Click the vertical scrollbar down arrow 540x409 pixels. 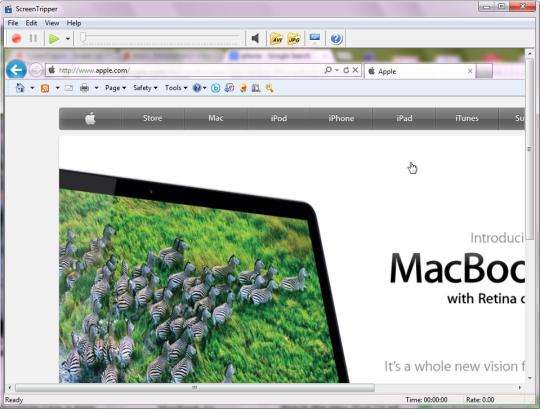point(530,378)
